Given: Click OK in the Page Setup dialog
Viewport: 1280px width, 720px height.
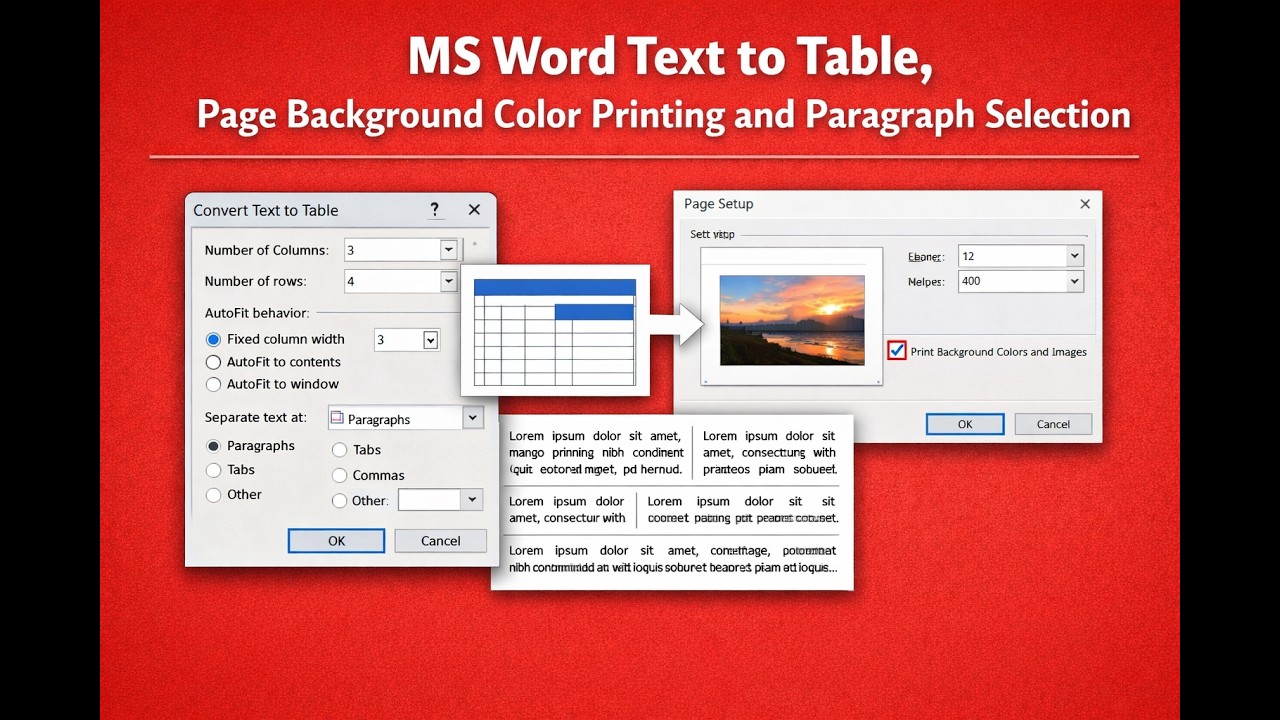Looking at the screenshot, I should click(x=965, y=424).
